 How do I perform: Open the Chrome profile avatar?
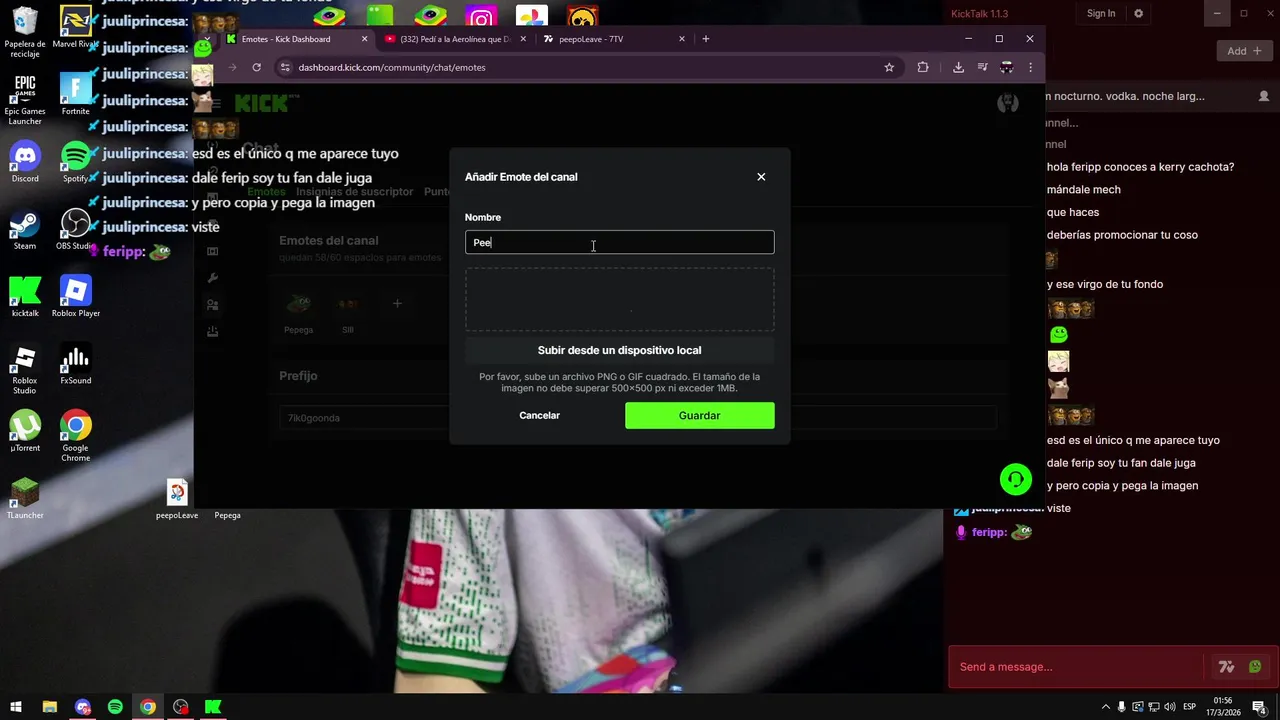coord(1006,67)
